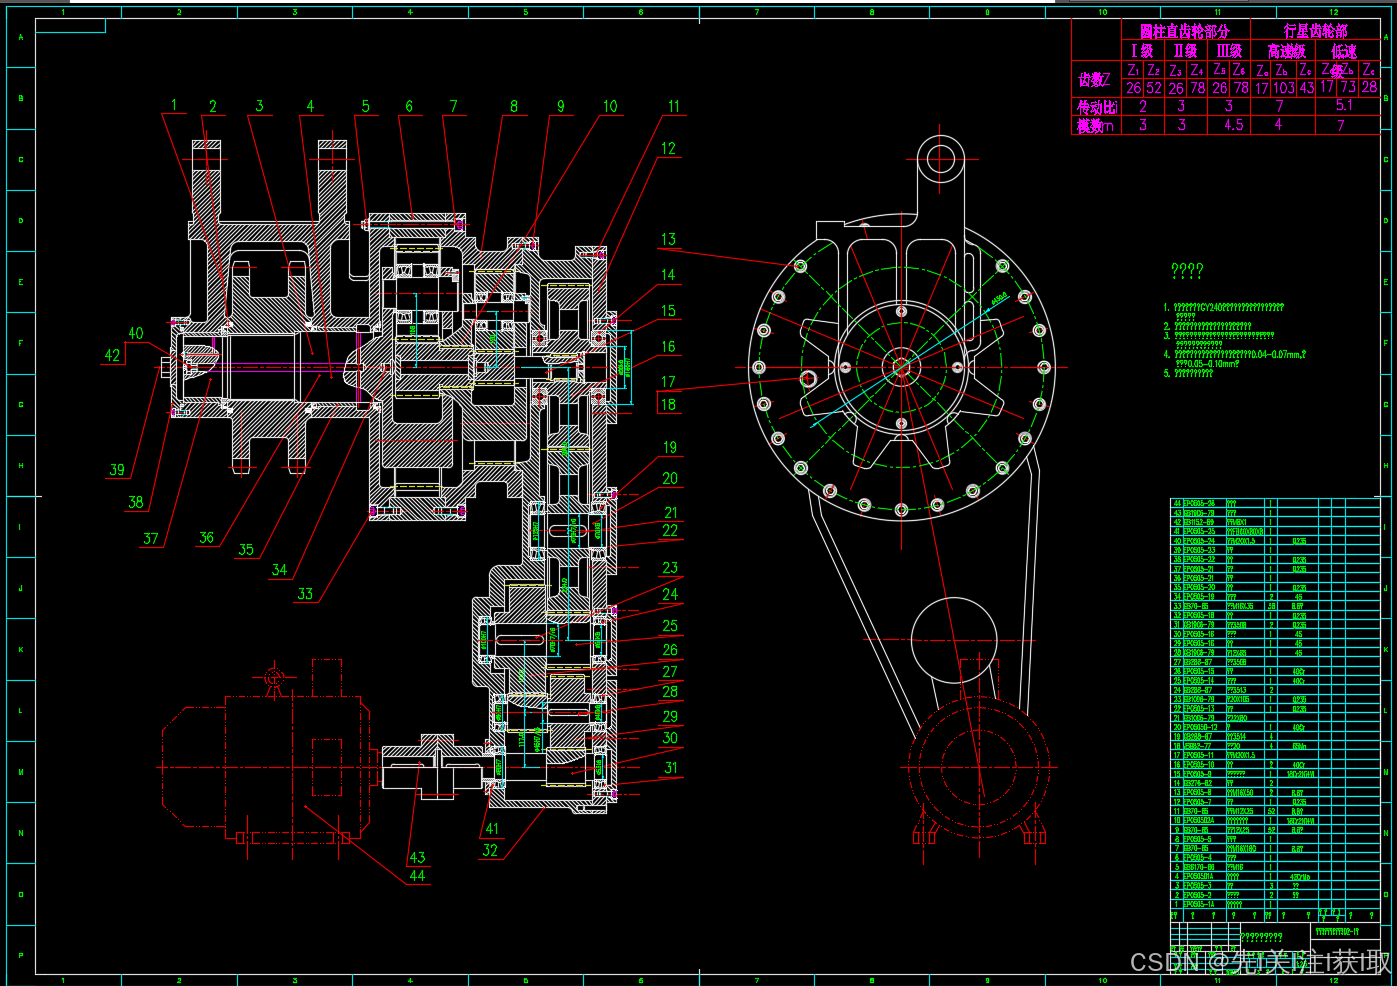Select part callout number 36
The width and height of the screenshot is (1397, 986).
point(206,538)
